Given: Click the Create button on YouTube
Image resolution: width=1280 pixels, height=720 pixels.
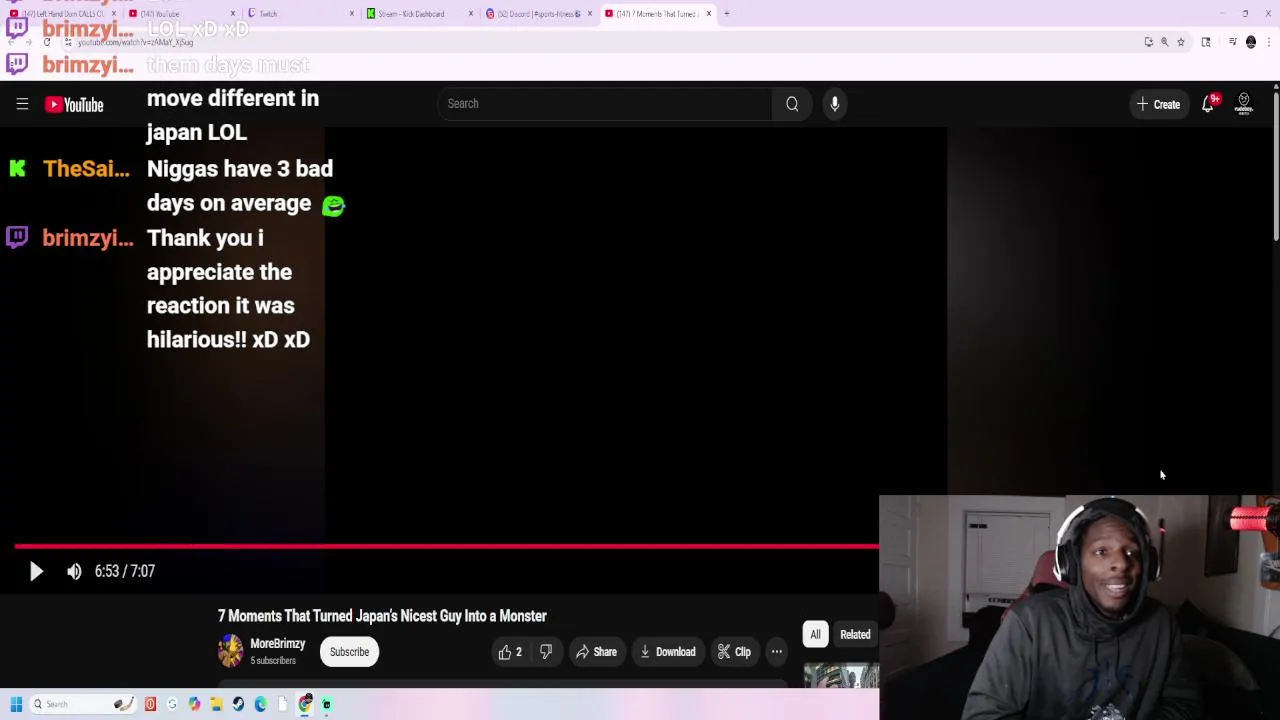Looking at the screenshot, I should point(1159,104).
